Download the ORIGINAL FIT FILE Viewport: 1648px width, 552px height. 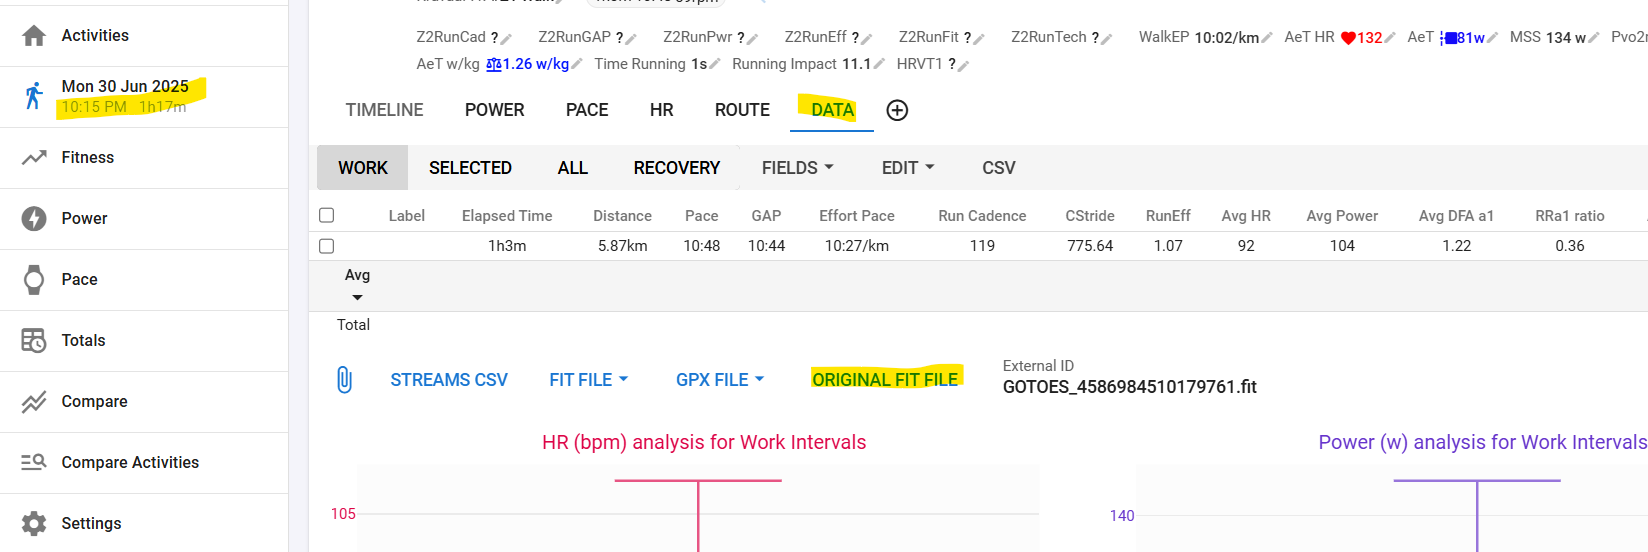click(x=884, y=380)
